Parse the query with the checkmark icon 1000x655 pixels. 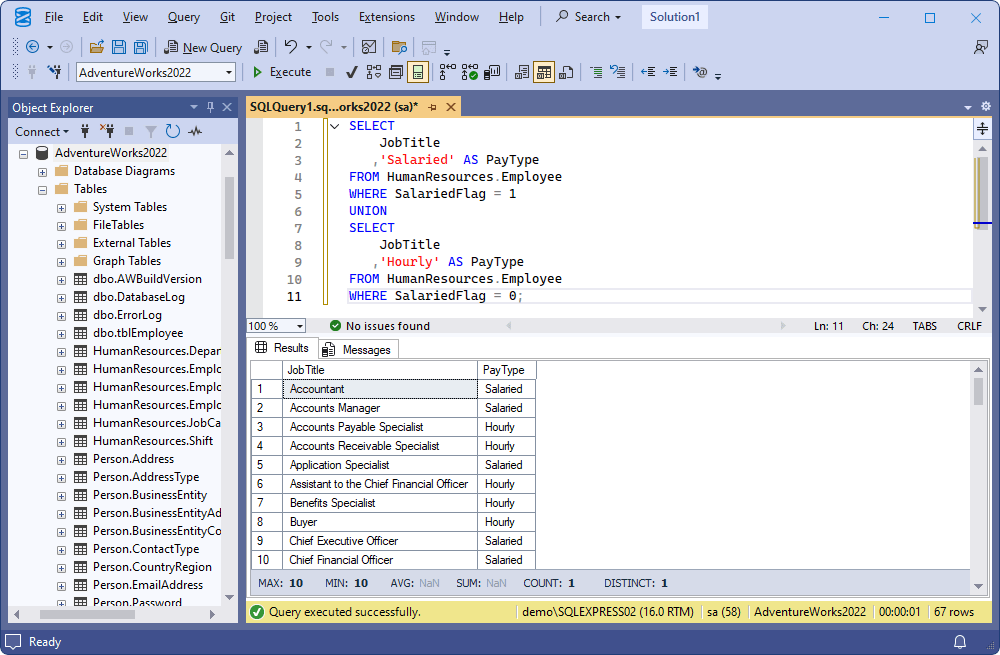pyautogui.click(x=351, y=72)
